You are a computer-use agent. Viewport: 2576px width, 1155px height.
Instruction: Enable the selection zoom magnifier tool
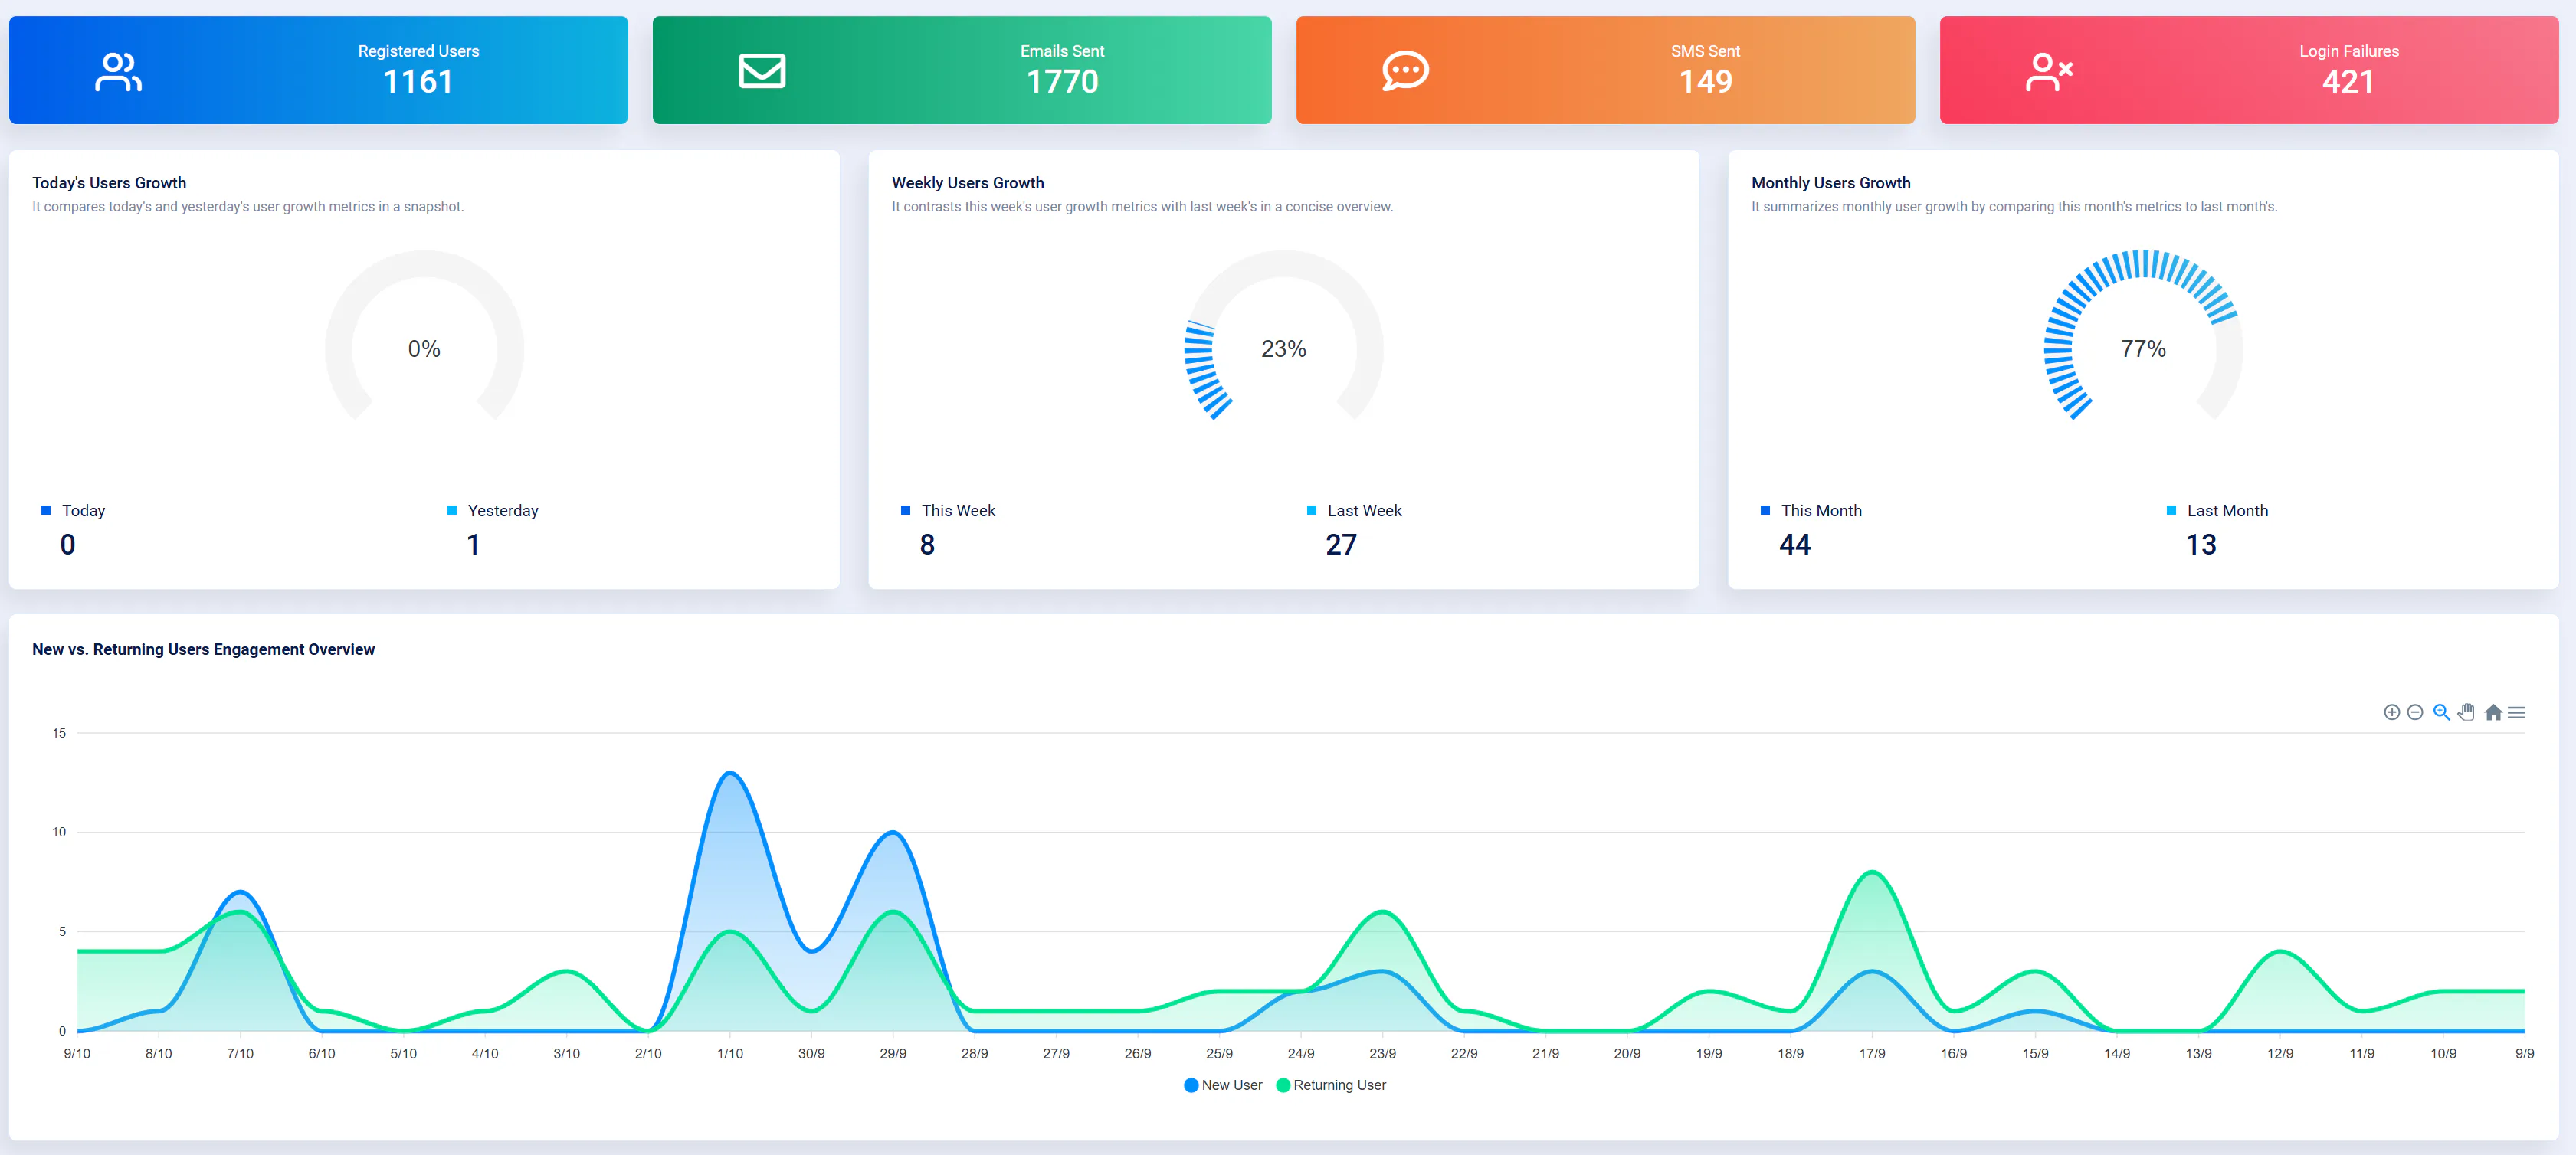[2441, 712]
